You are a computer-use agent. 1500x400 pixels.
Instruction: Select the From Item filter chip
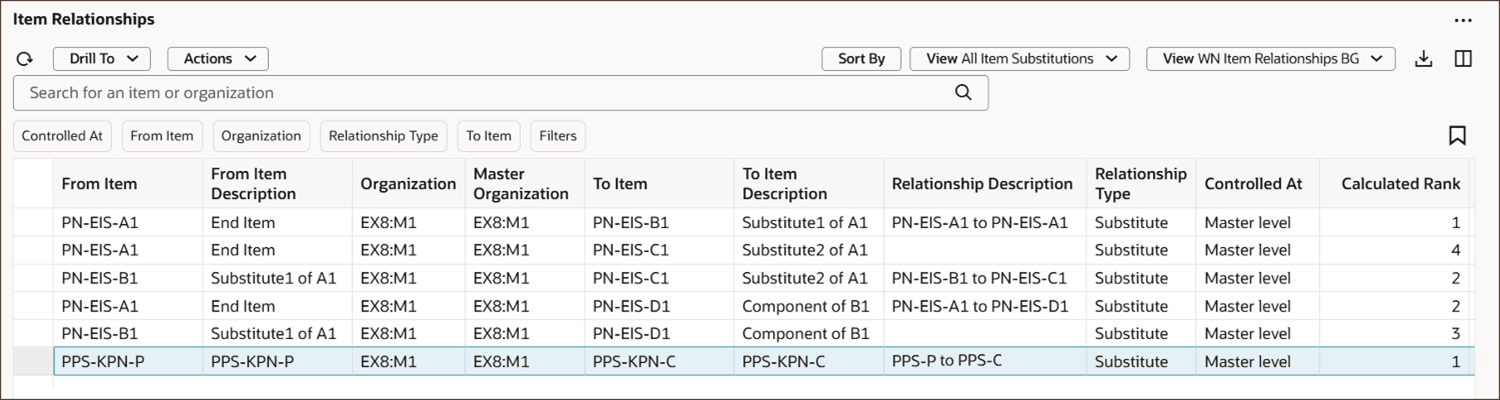[162, 136]
